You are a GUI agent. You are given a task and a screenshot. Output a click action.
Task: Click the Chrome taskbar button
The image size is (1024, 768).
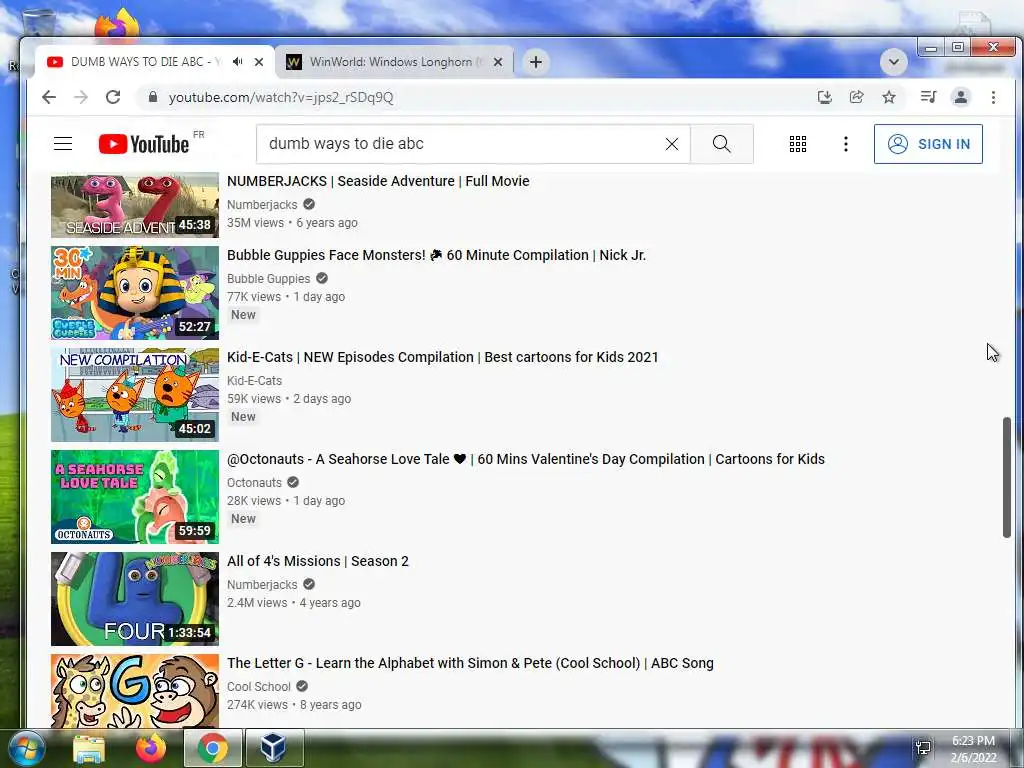213,748
